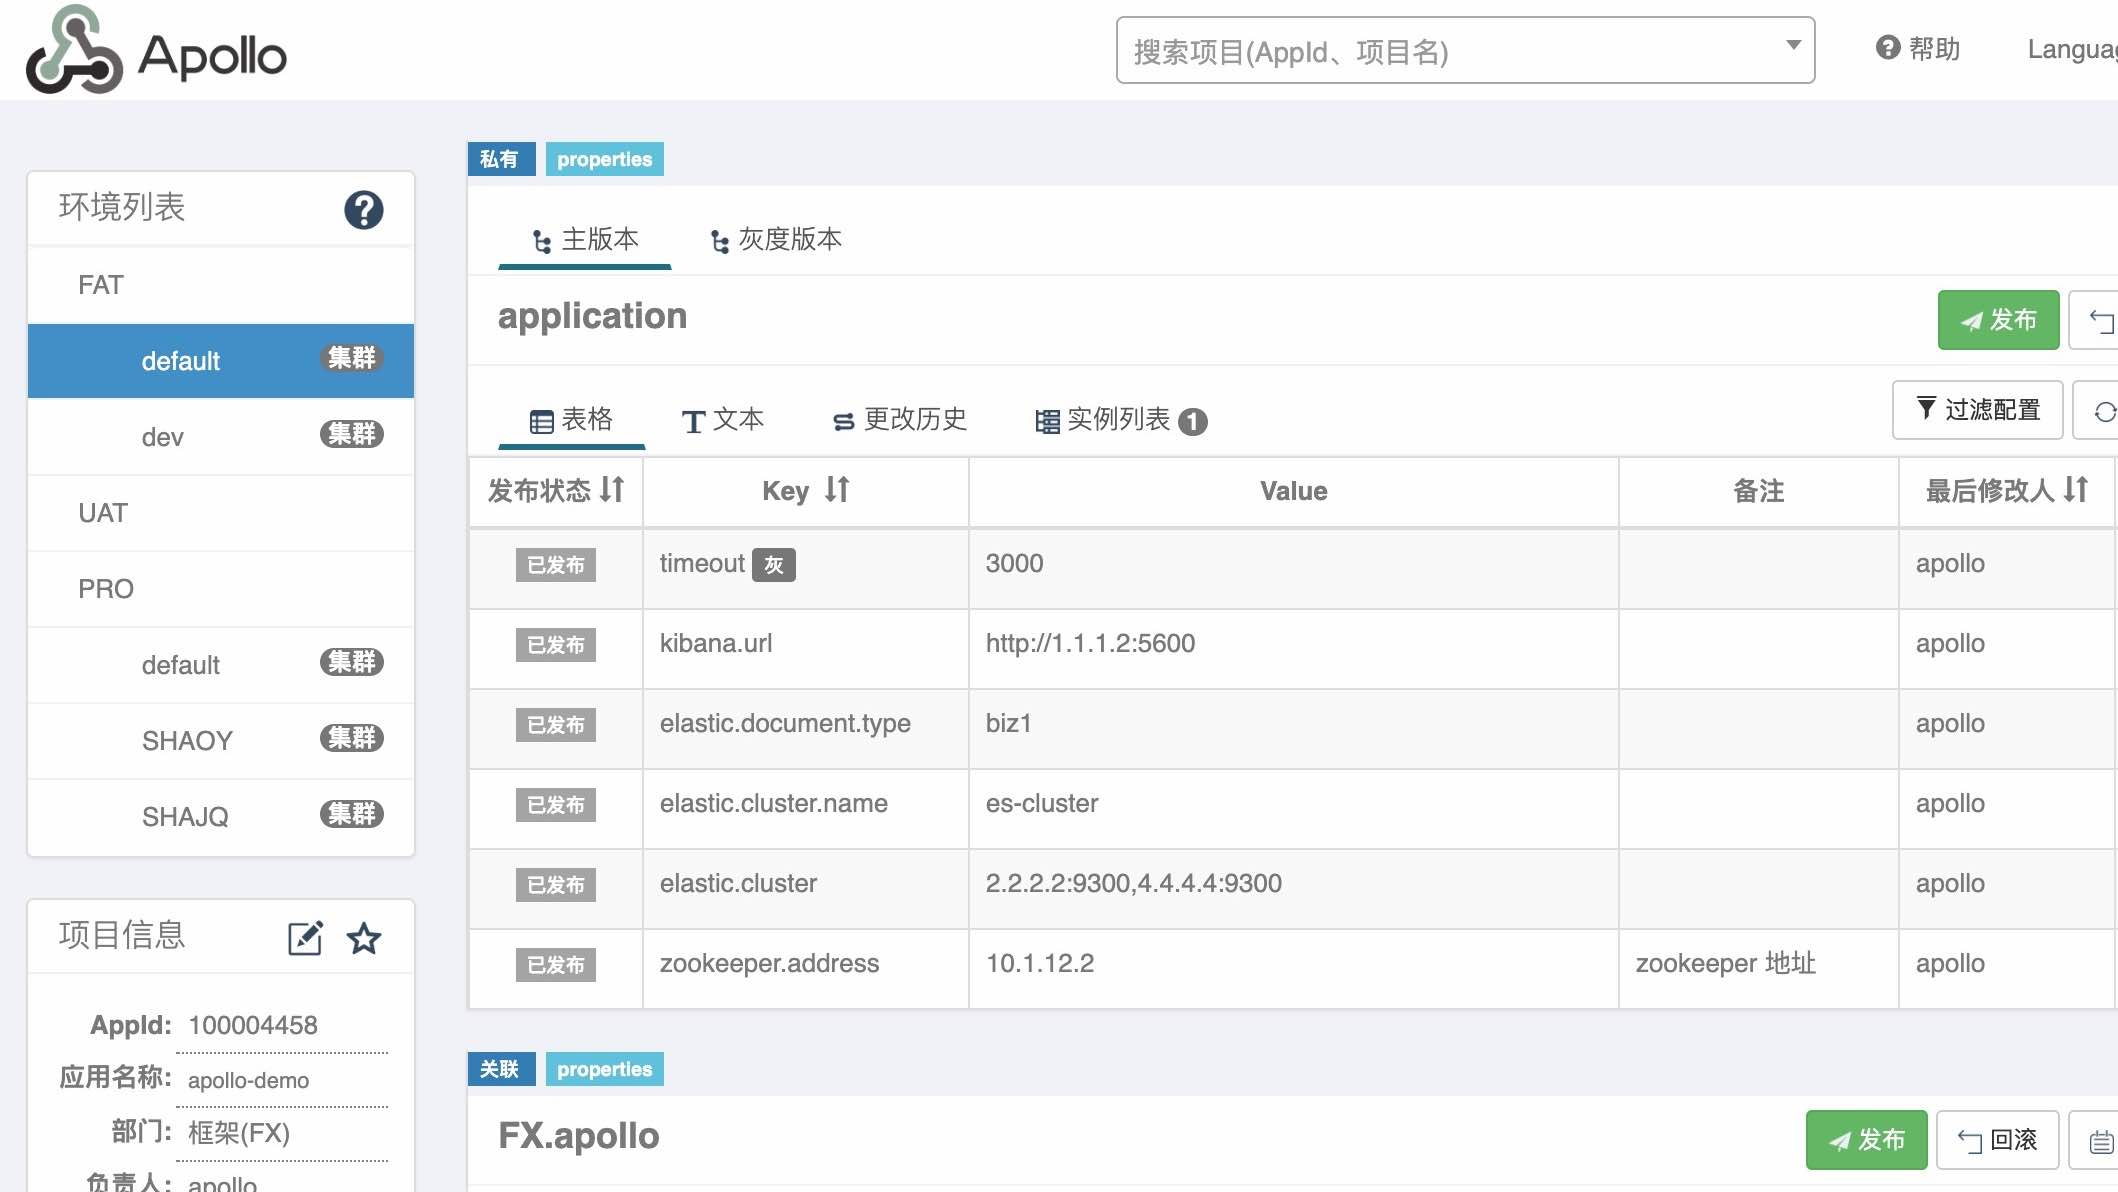
Task: Click the elastic.cluster.name key
Action: (773, 803)
